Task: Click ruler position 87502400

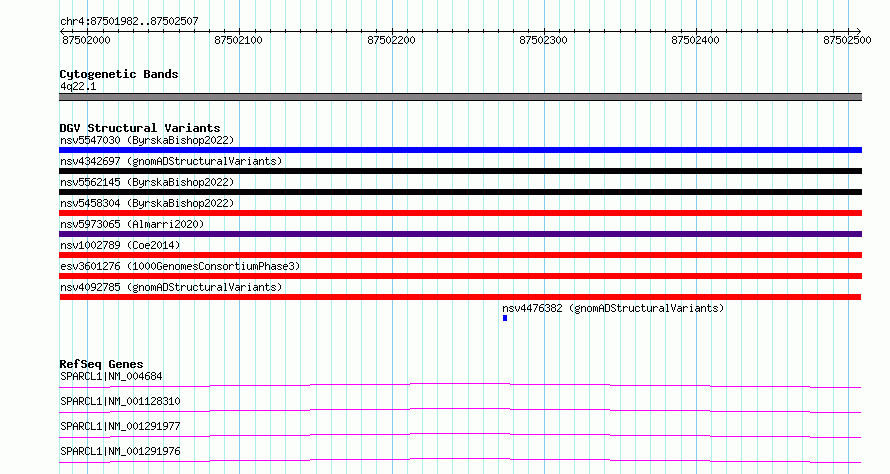Action: (x=695, y=40)
